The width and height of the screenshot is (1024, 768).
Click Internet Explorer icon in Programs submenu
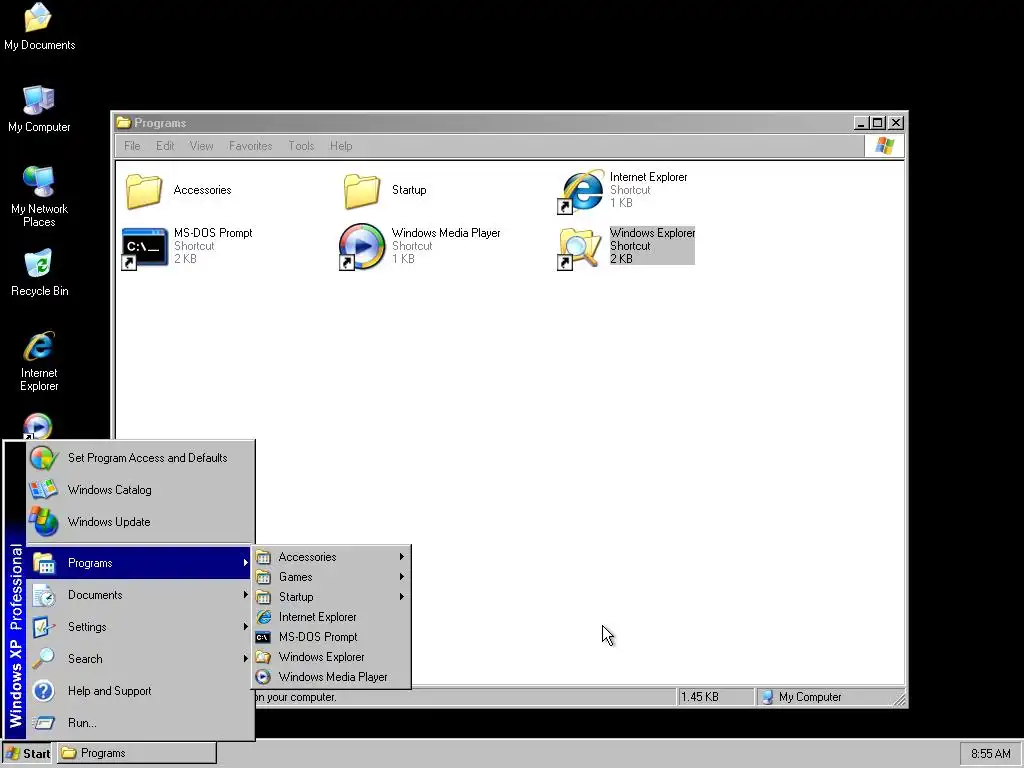click(x=263, y=617)
